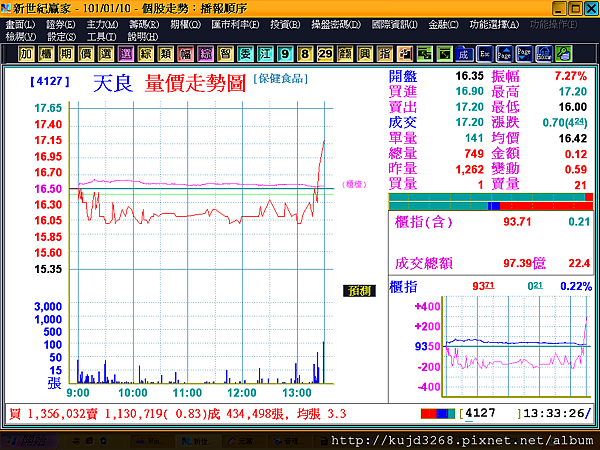
Task: Click the yellow 29 toolbar icon
Action: tap(325, 54)
